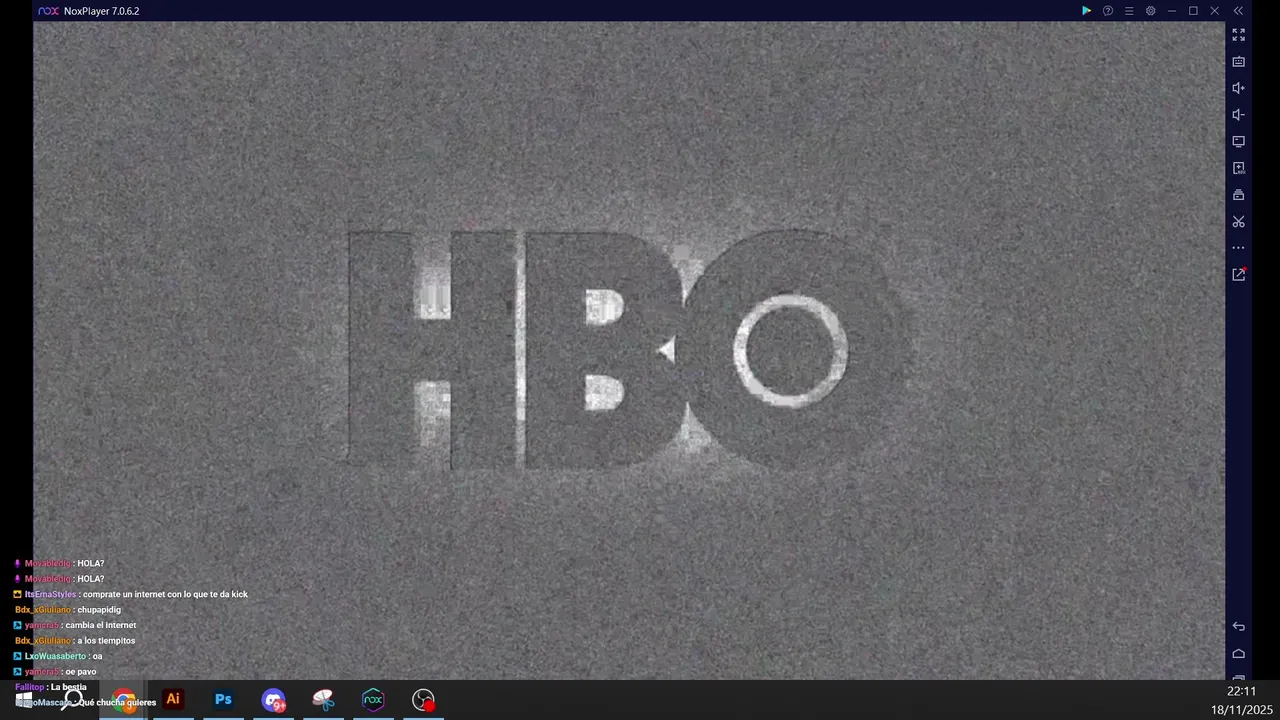Click the NoxPlayer 7.0.6.2 title text
Image resolution: width=1280 pixels, height=720 pixels.
(101, 11)
